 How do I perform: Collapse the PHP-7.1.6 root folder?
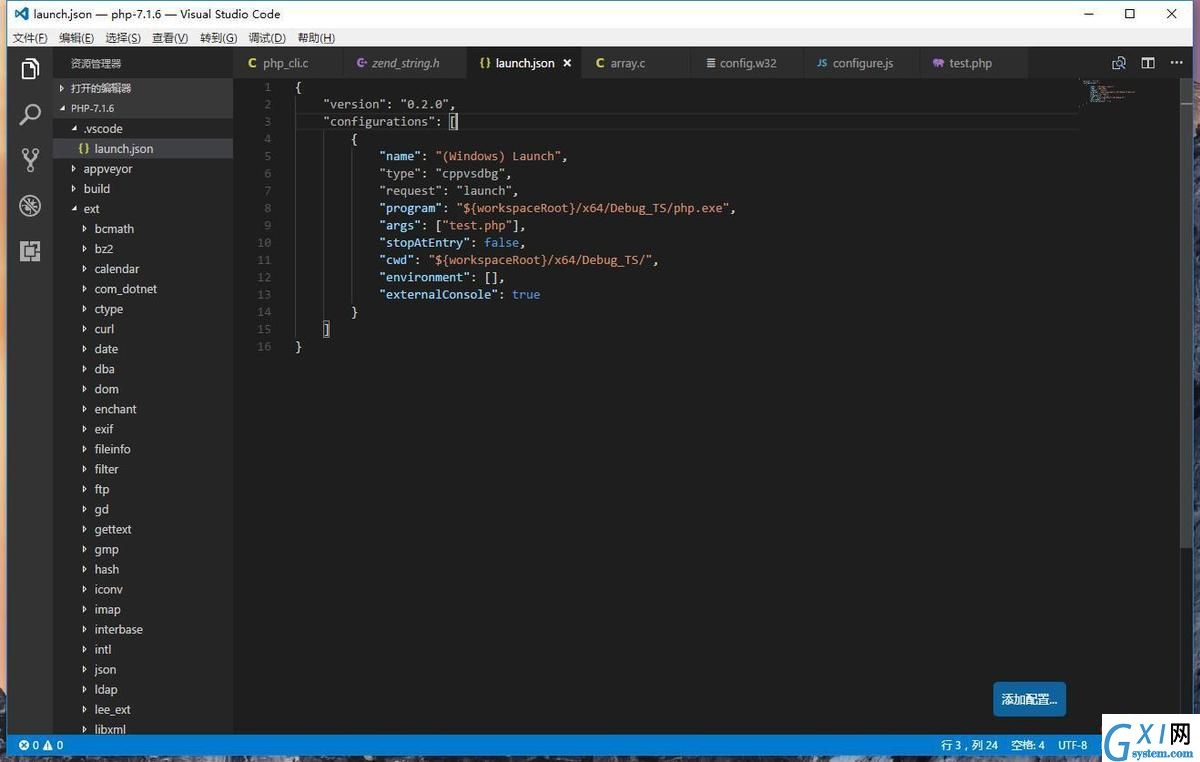[143, 108]
